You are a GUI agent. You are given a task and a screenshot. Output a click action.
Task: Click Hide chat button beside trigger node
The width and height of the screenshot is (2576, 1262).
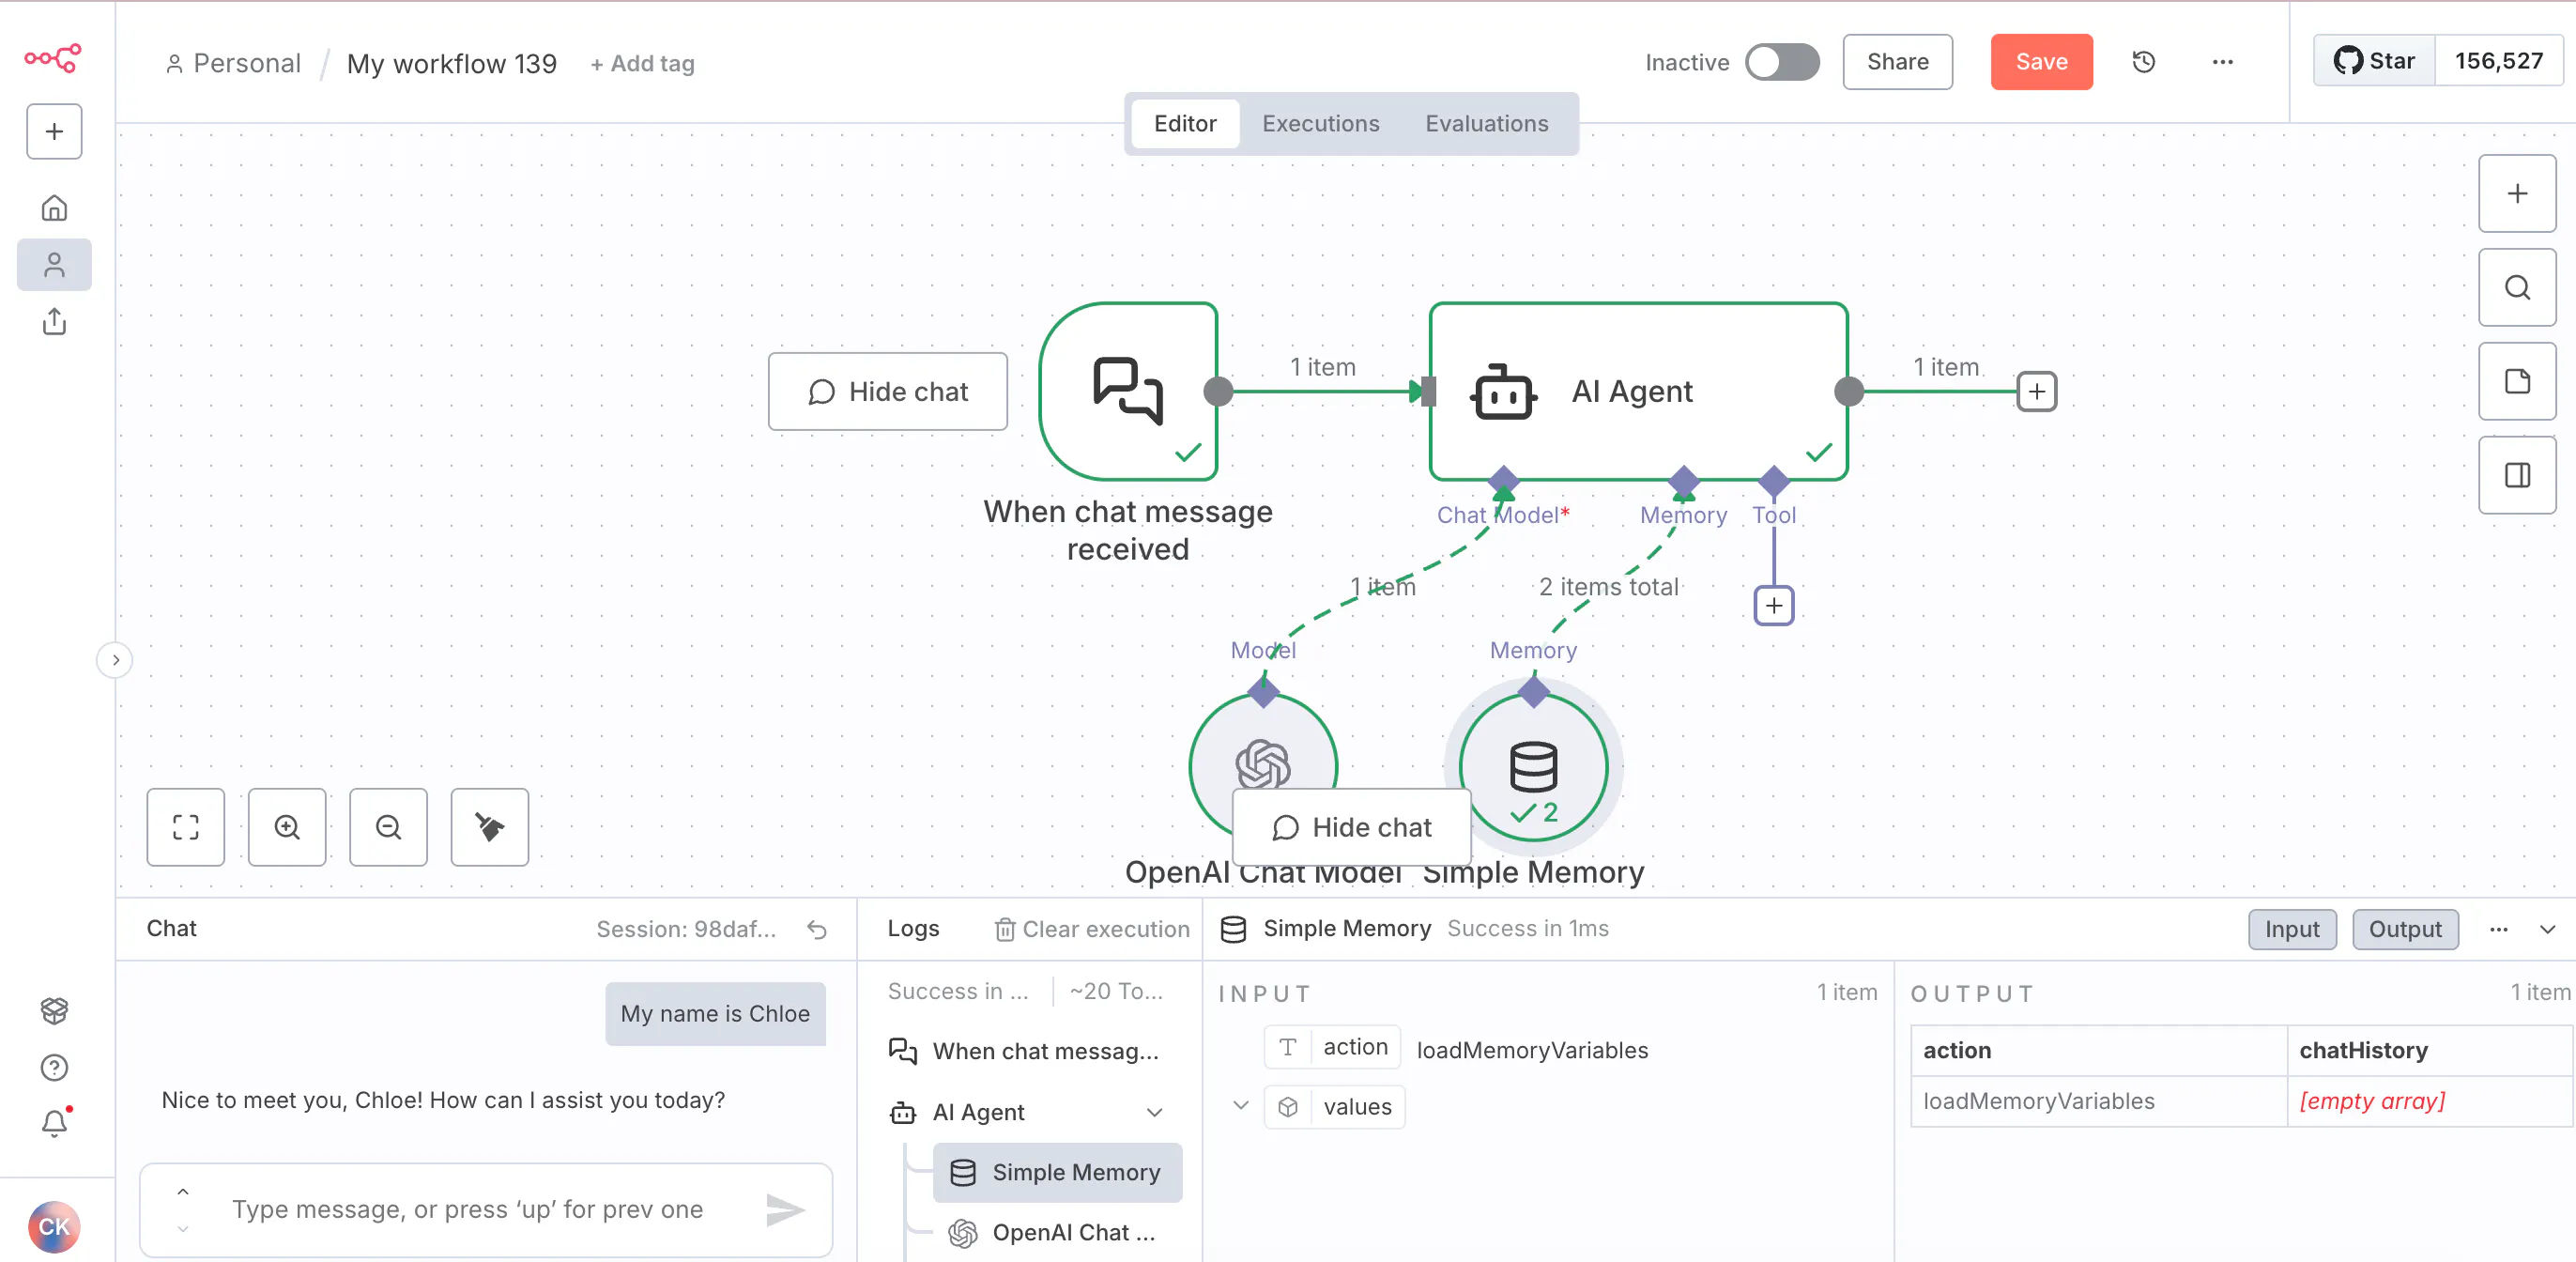point(887,391)
